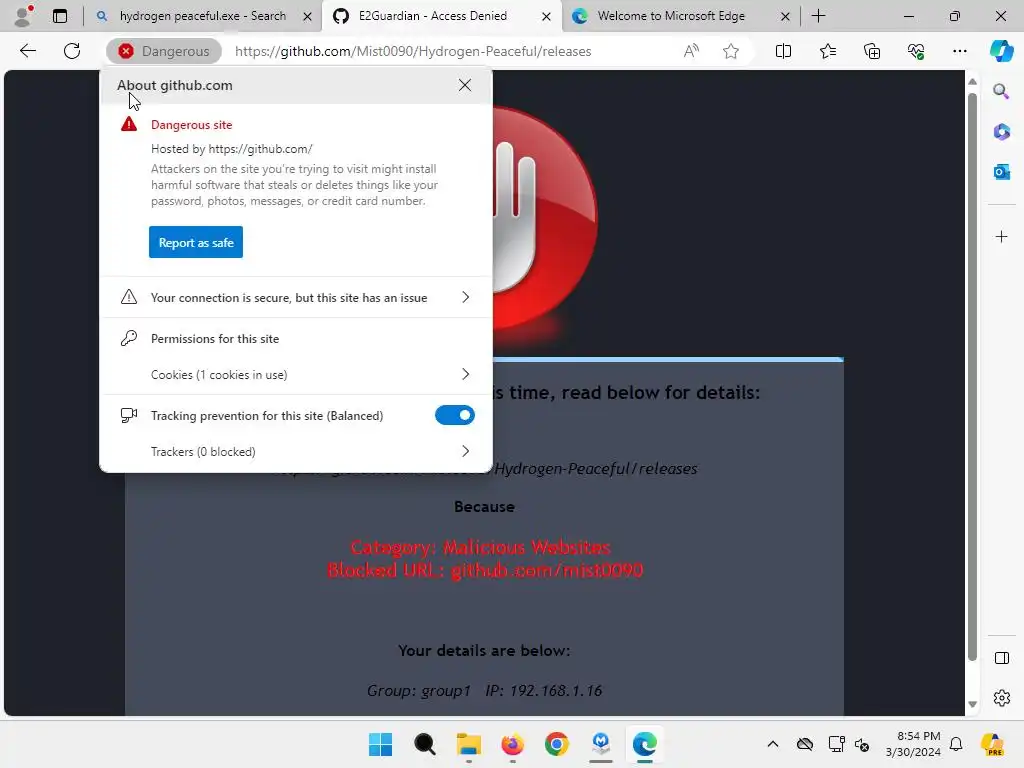Open the Malwarebytes taskbar icon
The height and width of the screenshot is (768, 1024).
coord(601,744)
